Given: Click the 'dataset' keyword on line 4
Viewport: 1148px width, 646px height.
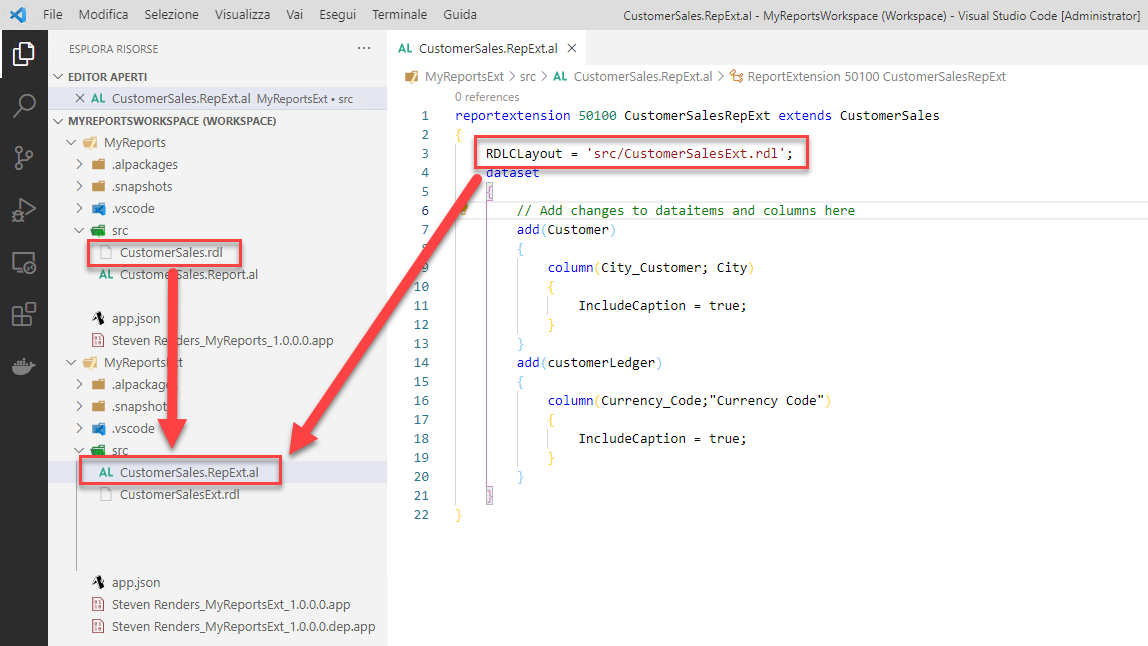Looking at the screenshot, I should point(512,173).
